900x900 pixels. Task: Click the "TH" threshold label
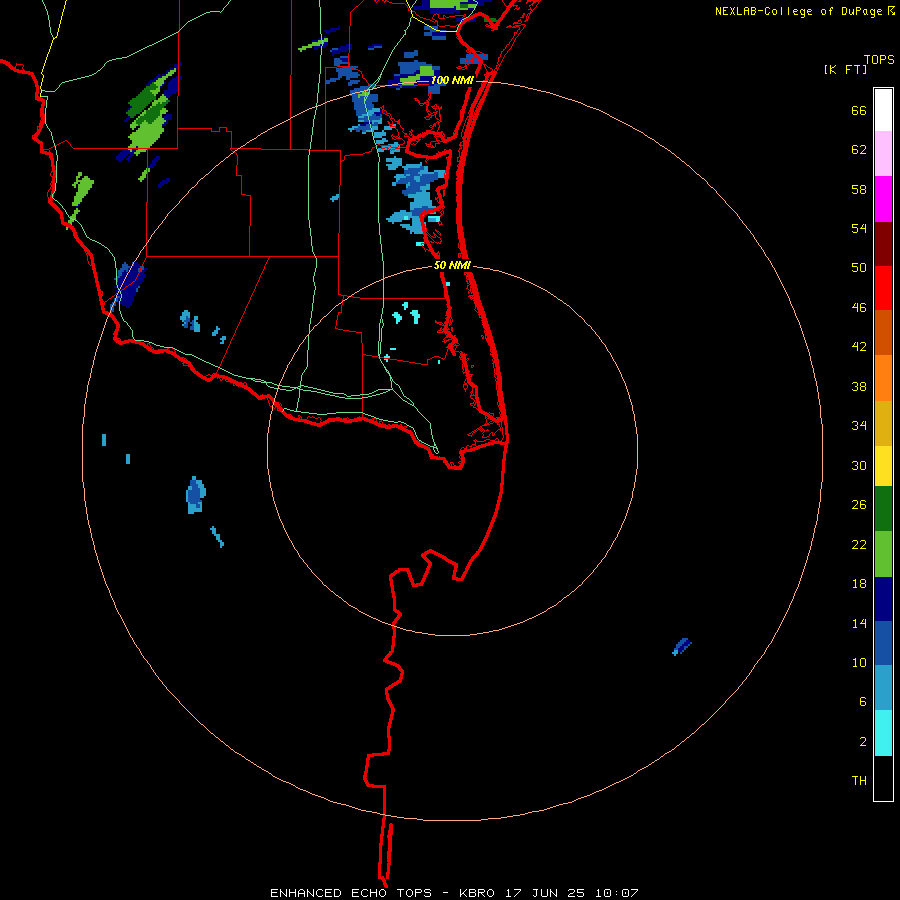click(859, 781)
